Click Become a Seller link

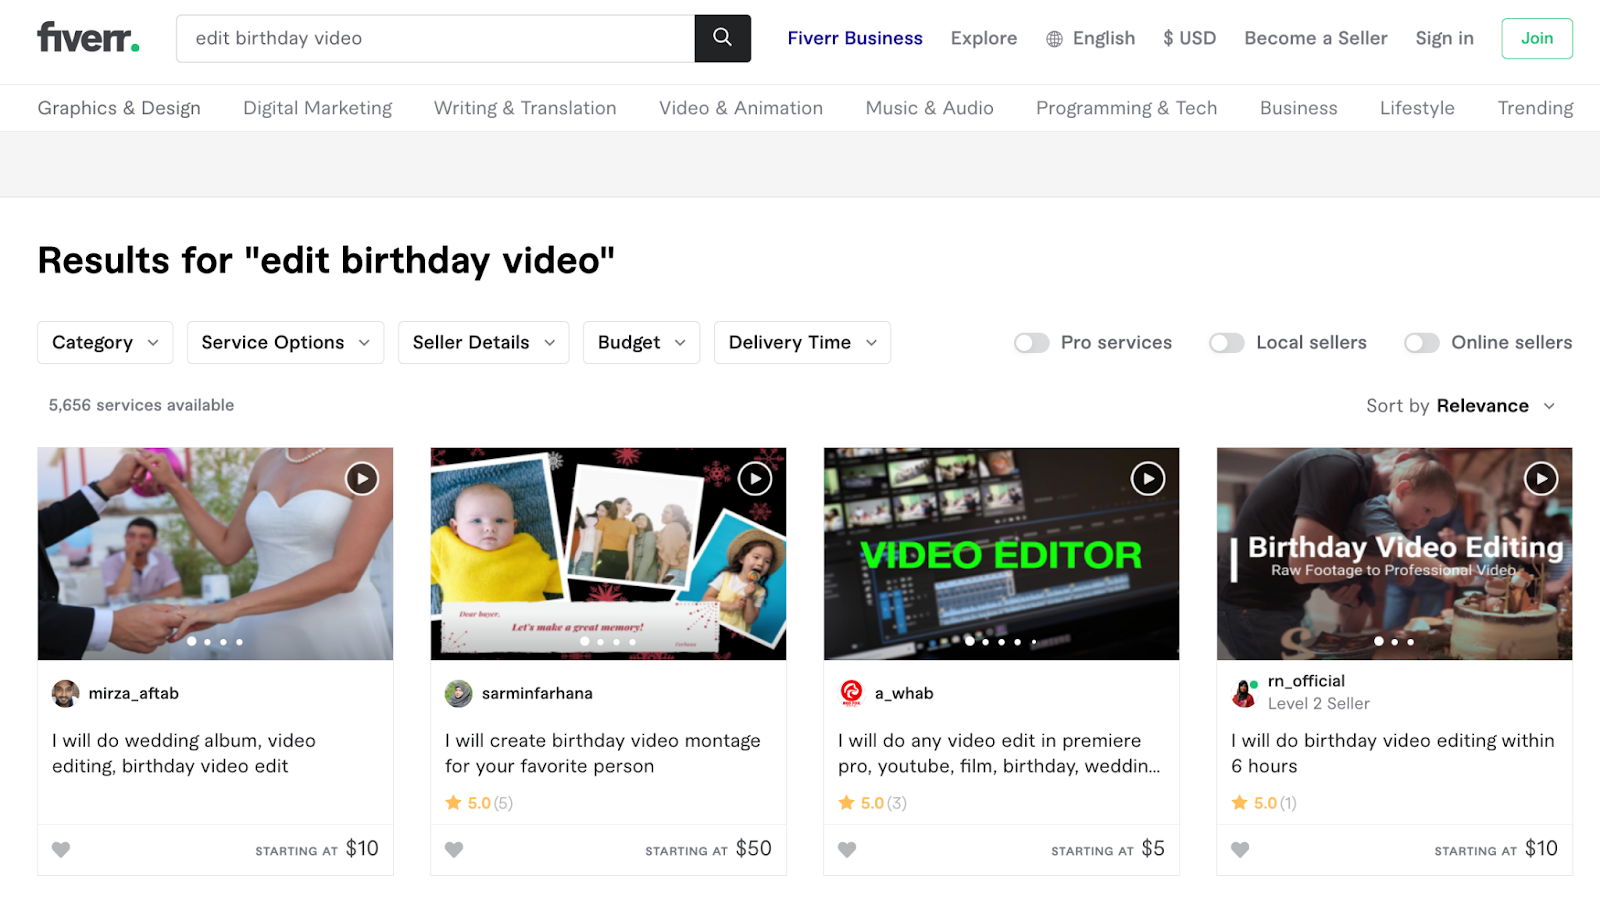1316,38
